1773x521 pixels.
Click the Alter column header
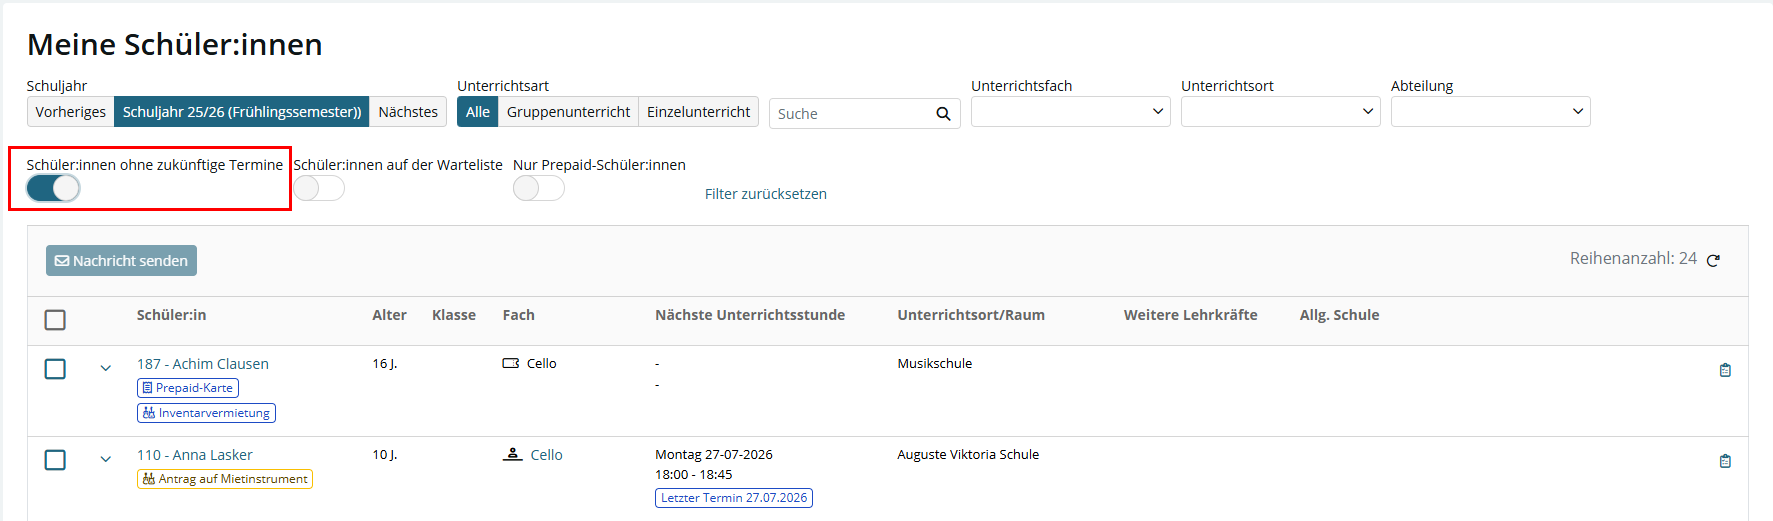pos(390,315)
